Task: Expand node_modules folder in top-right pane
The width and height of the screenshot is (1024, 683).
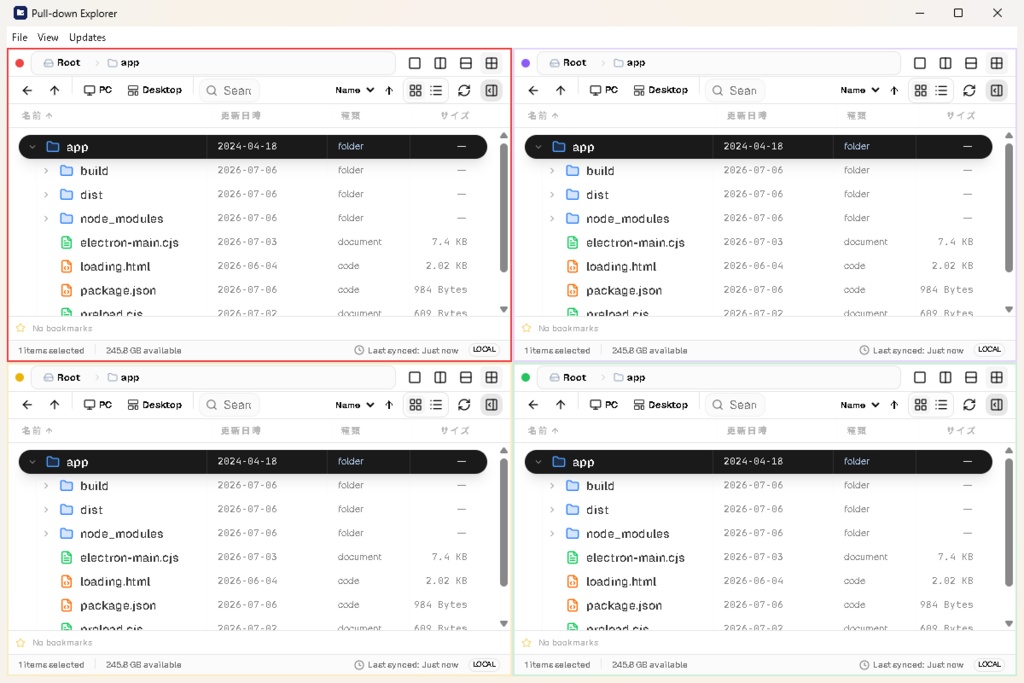Action: (x=552, y=219)
